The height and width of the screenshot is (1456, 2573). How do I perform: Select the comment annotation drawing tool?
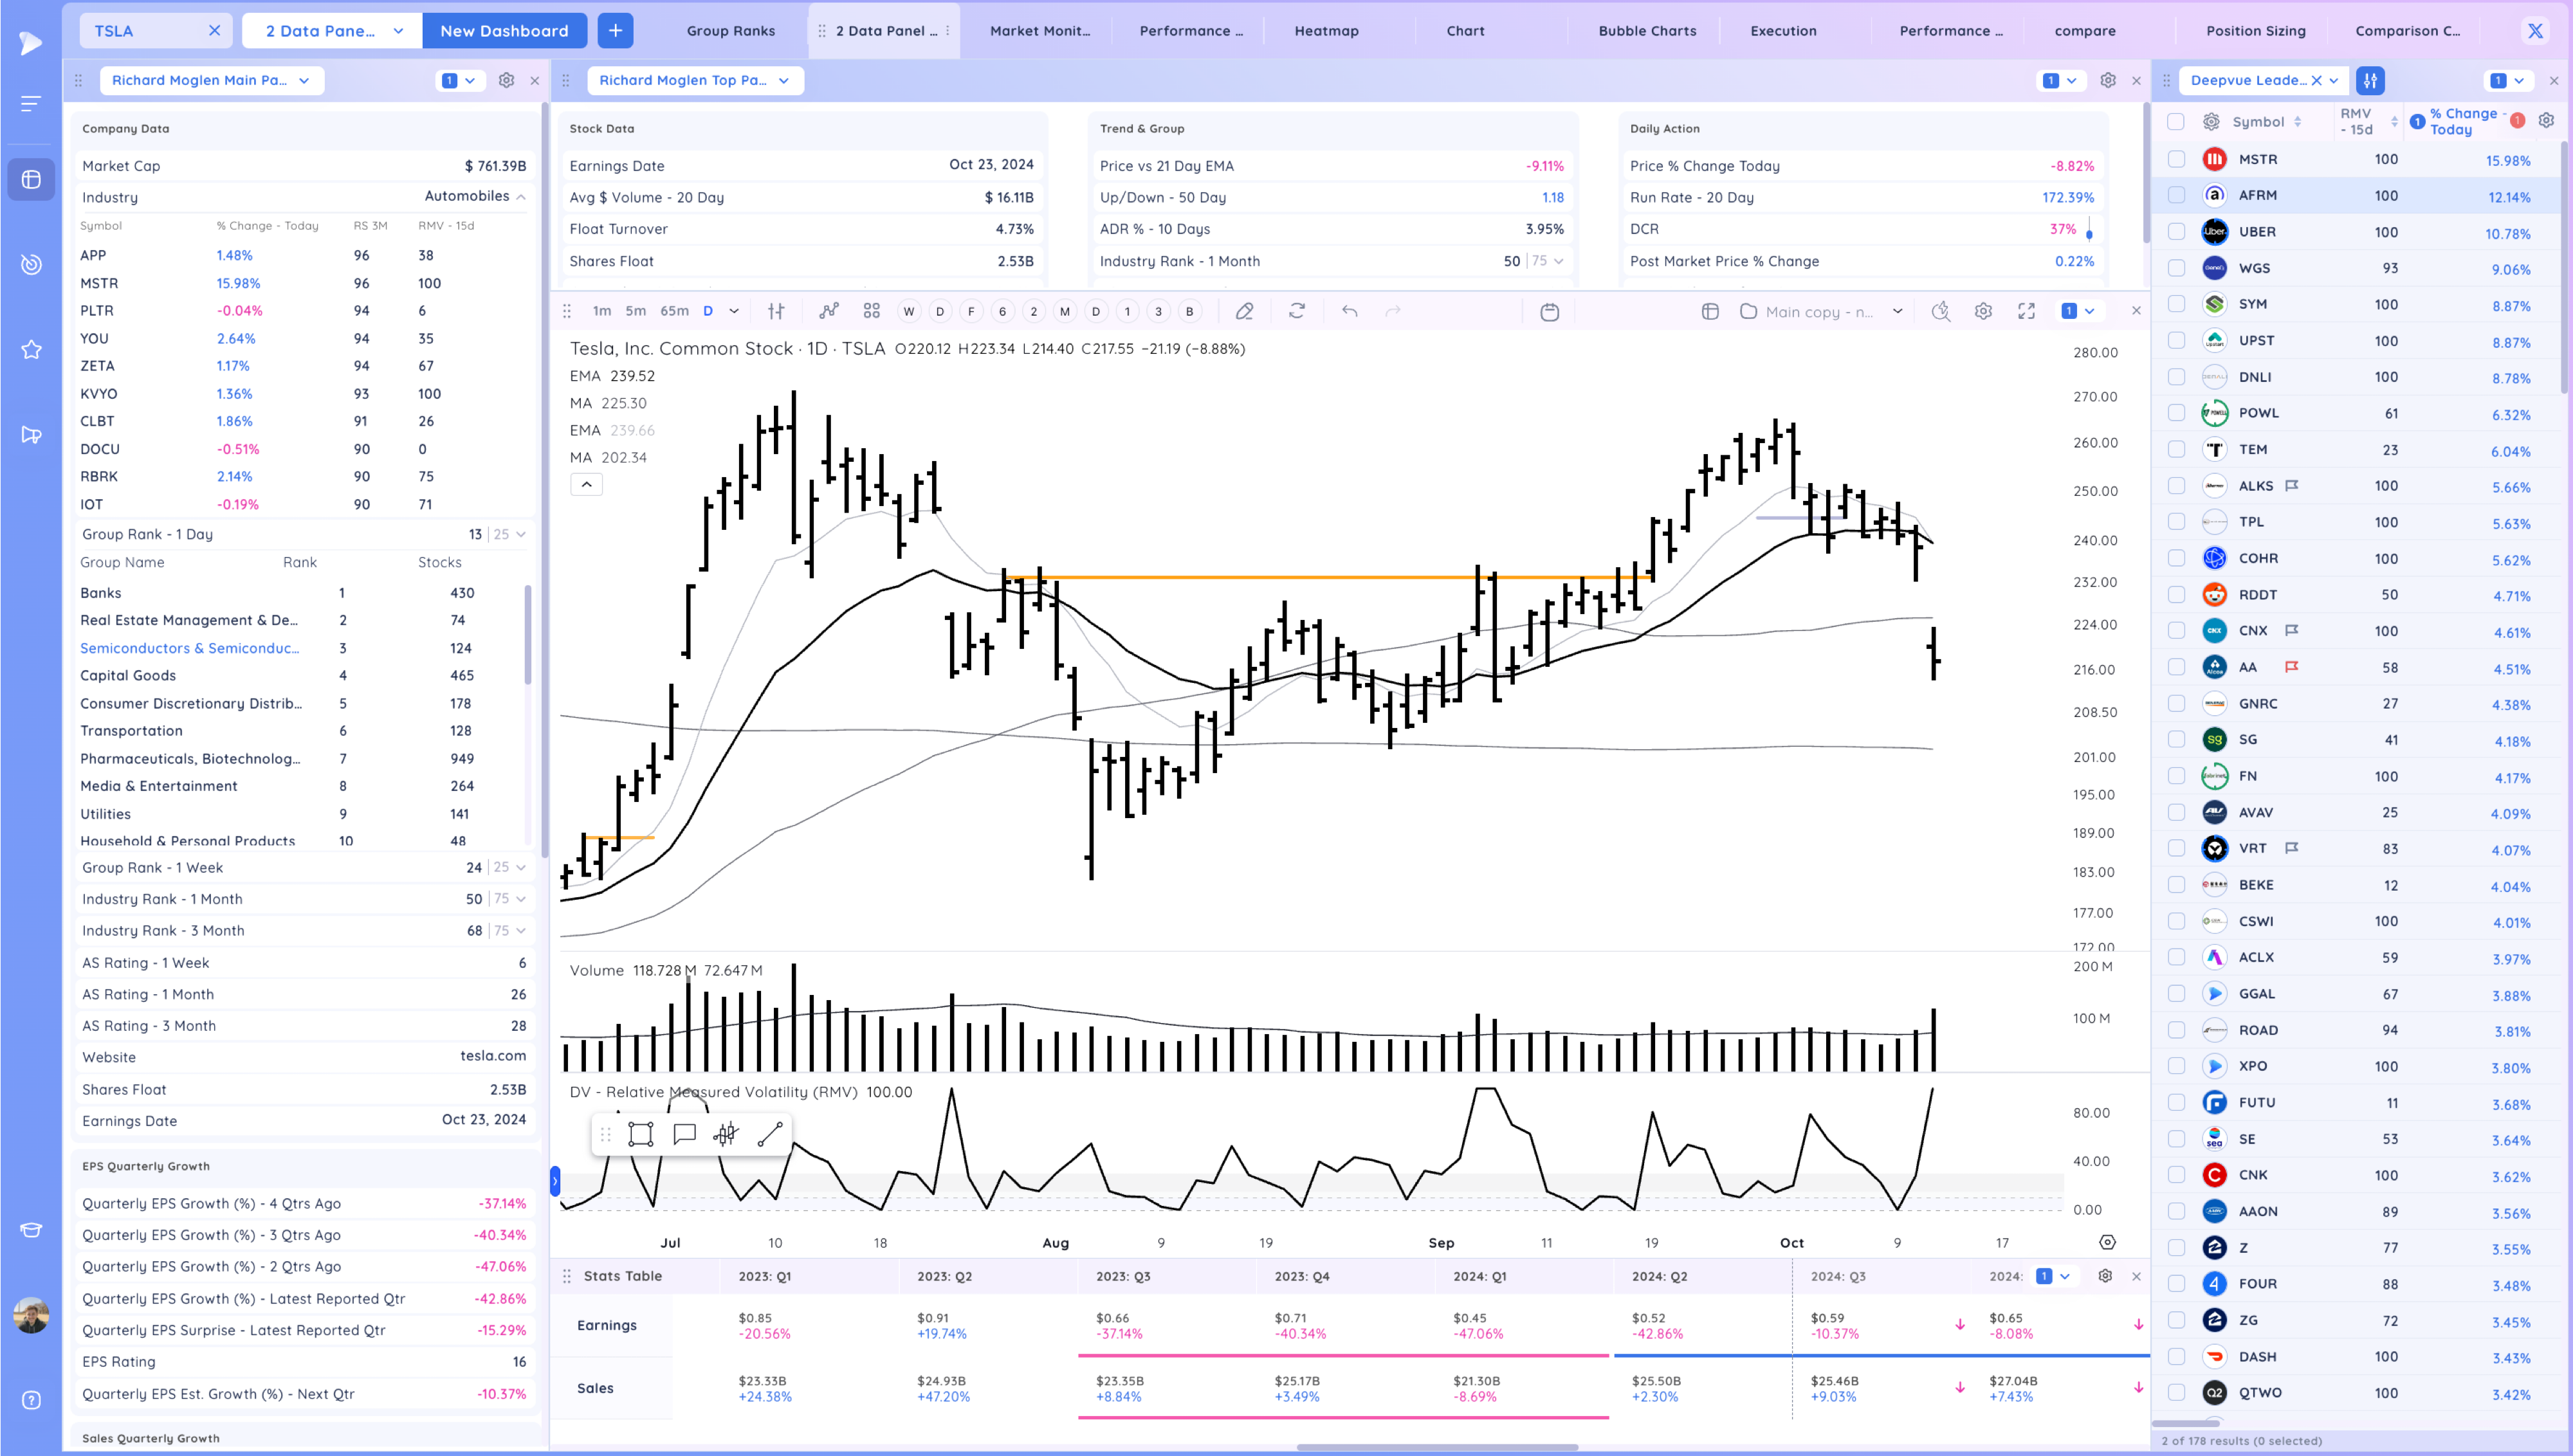(x=684, y=1134)
